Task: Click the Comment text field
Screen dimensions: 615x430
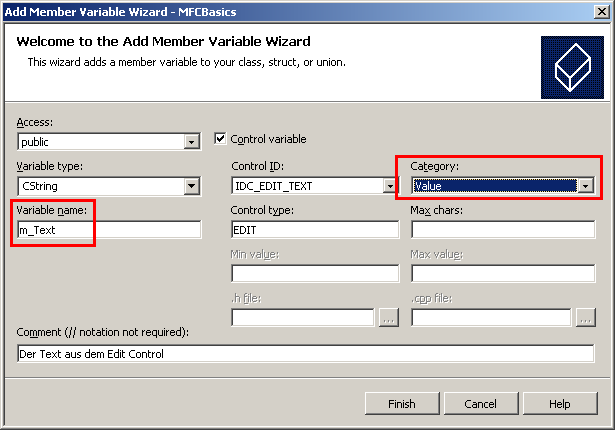Action: click(x=306, y=354)
